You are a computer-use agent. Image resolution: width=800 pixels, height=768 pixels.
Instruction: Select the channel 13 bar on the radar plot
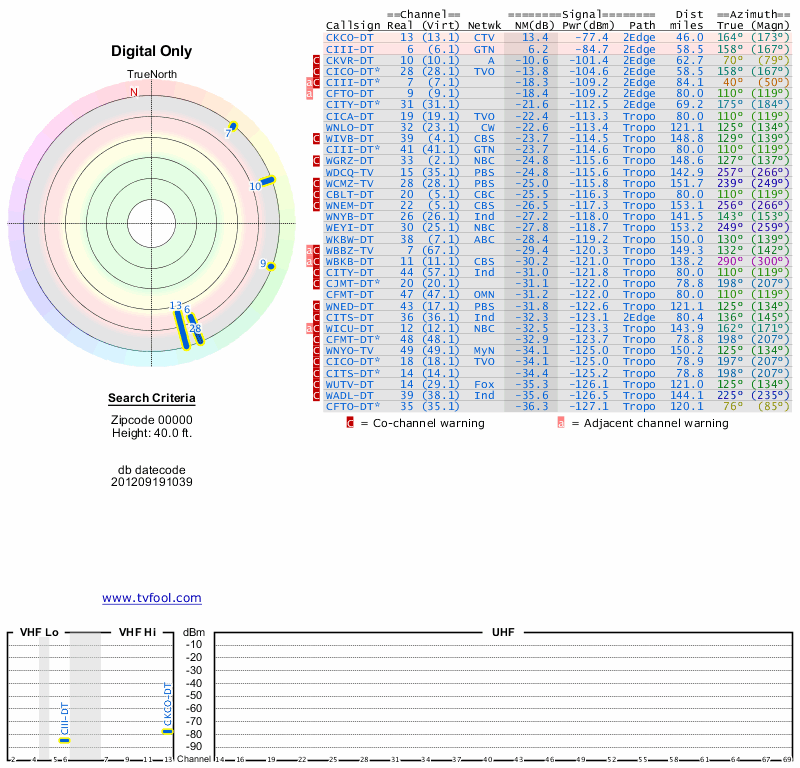point(182,330)
